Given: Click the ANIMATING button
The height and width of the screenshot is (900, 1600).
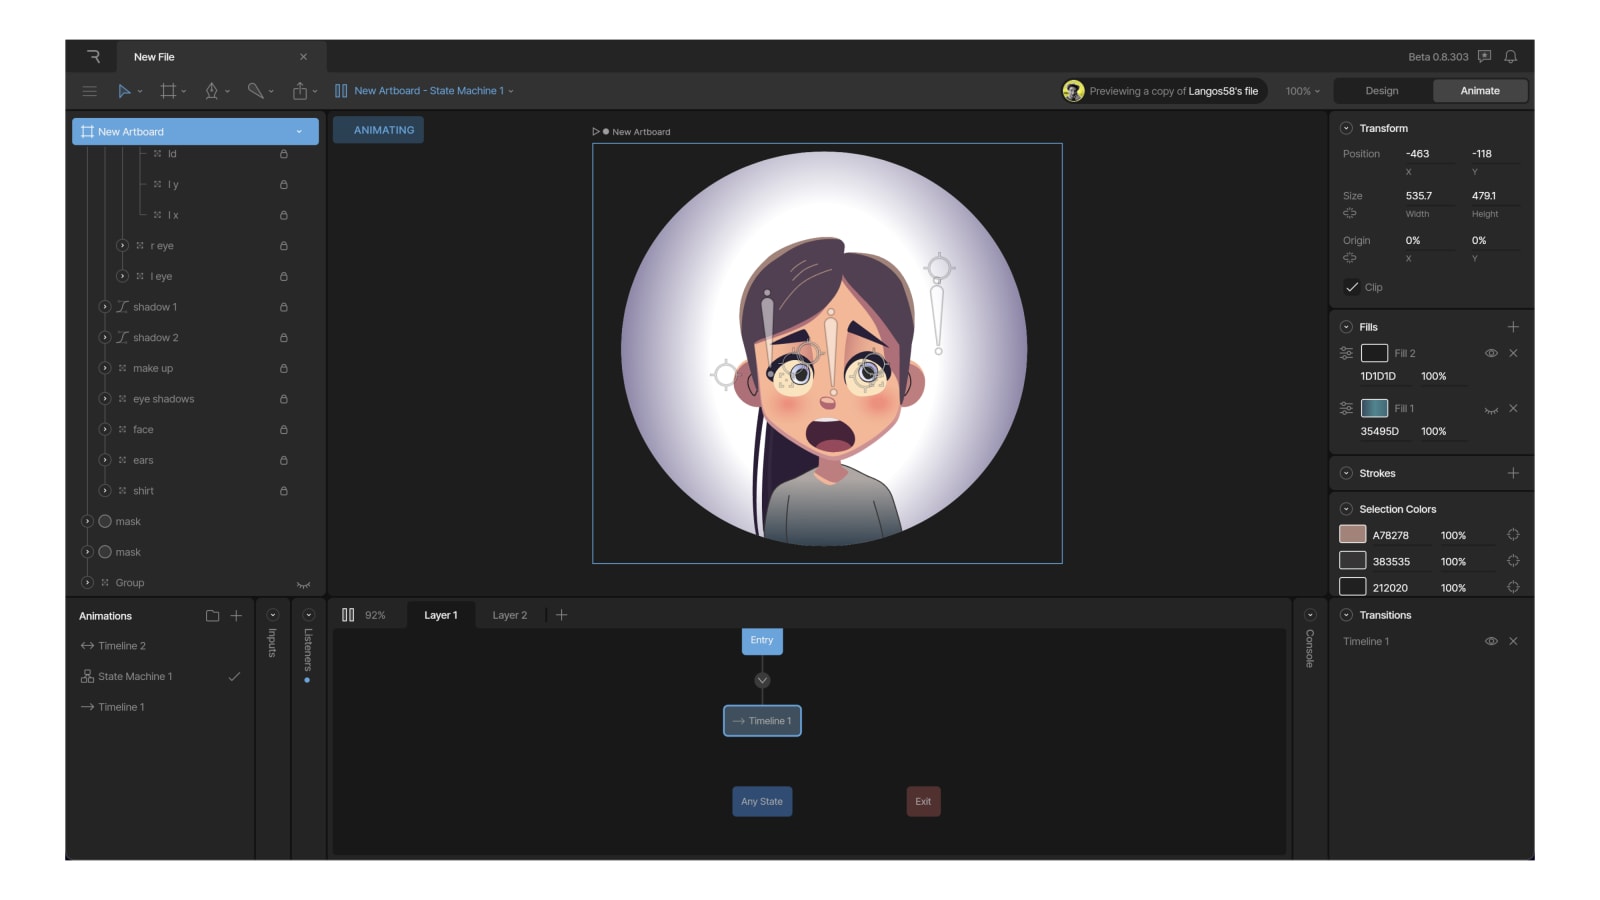Looking at the screenshot, I should (x=379, y=130).
